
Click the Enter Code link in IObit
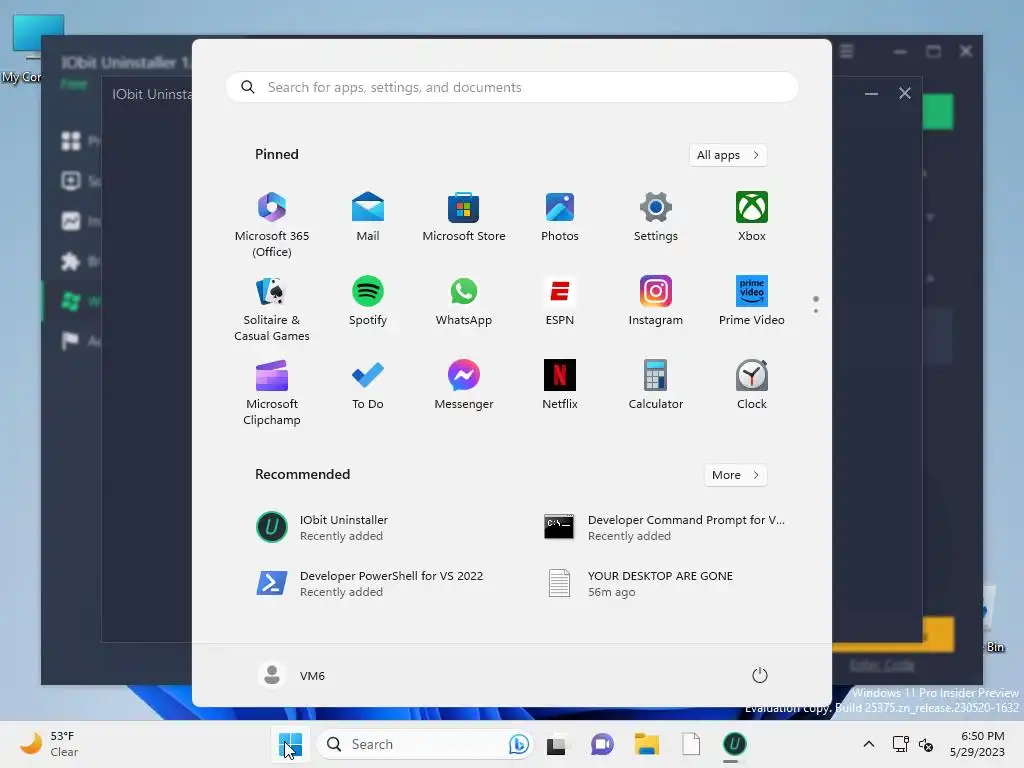tap(882, 665)
